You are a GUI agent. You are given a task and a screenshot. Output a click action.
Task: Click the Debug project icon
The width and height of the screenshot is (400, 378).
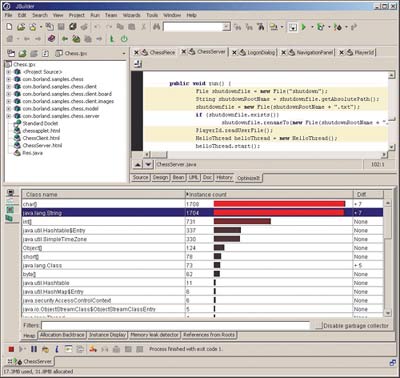tap(321, 27)
